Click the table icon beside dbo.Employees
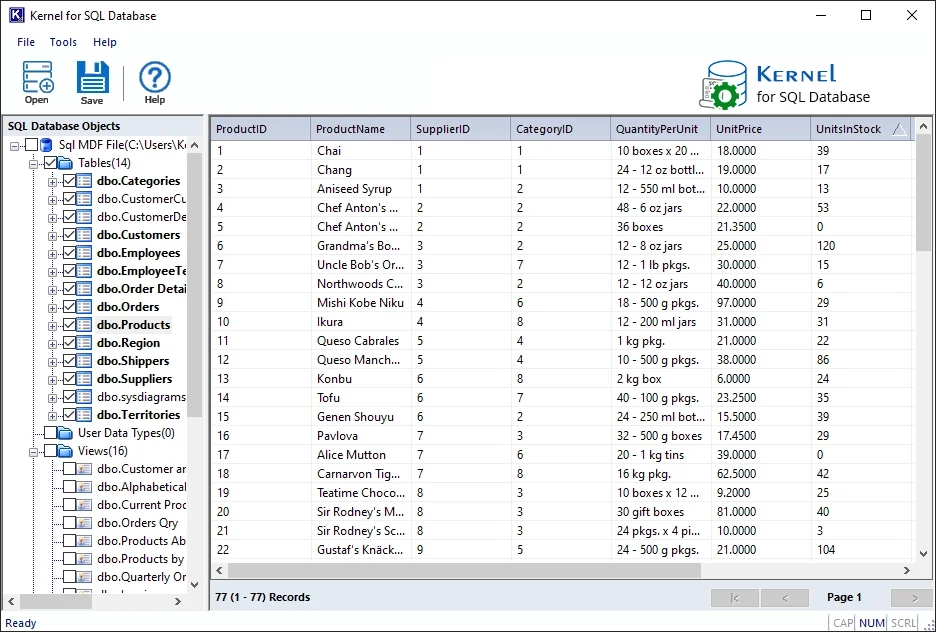 (x=84, y=252)
